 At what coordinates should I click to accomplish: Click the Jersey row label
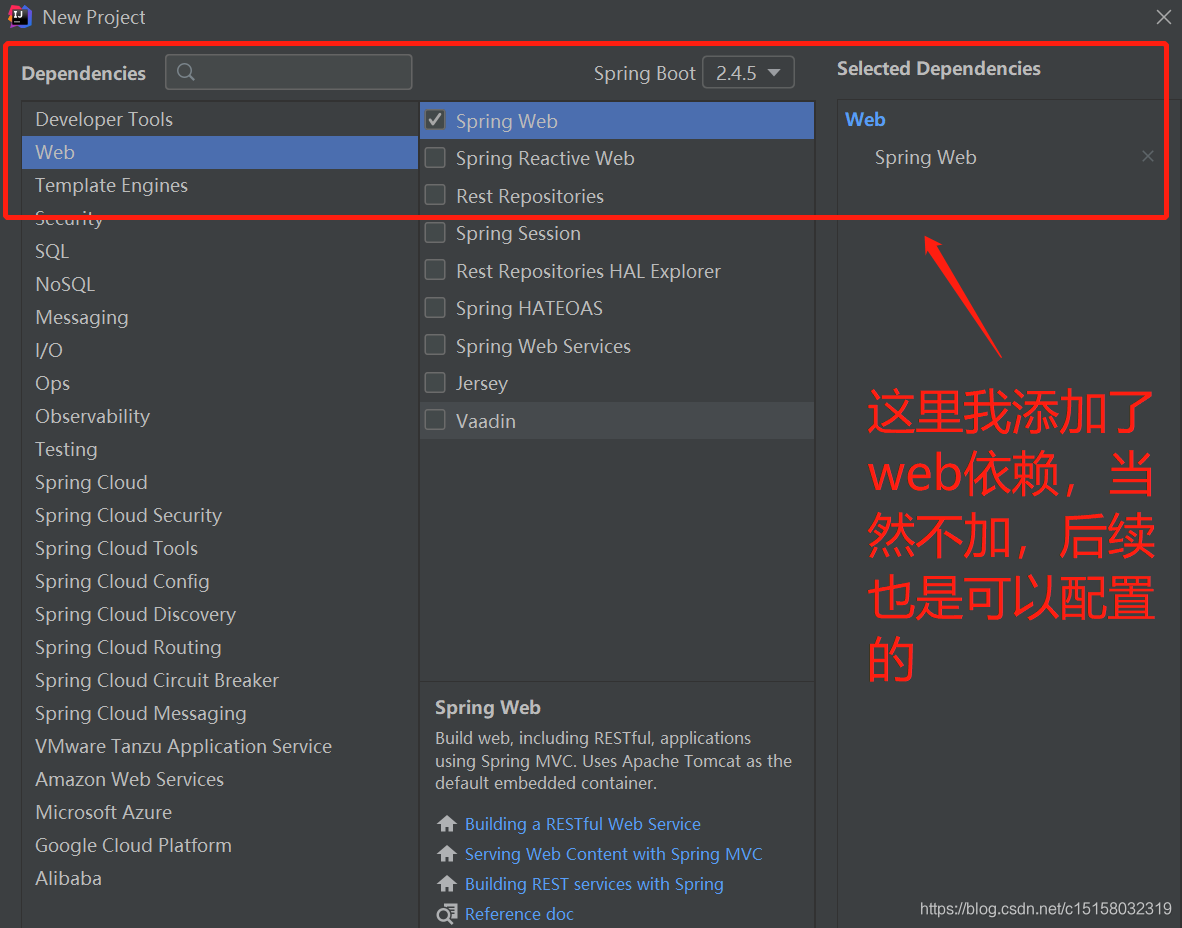pyautogui.click(x=482, y=383)
